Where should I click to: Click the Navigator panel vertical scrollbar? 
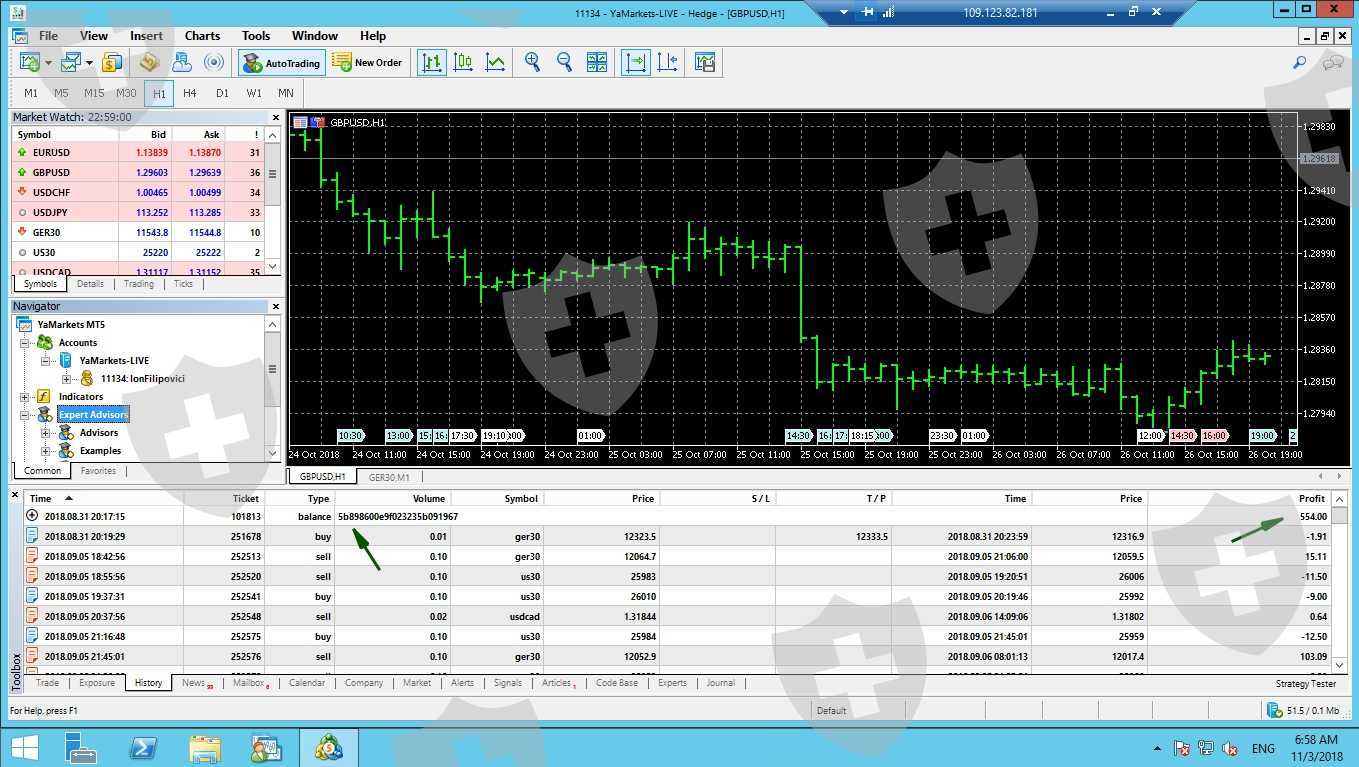[272, 368]
